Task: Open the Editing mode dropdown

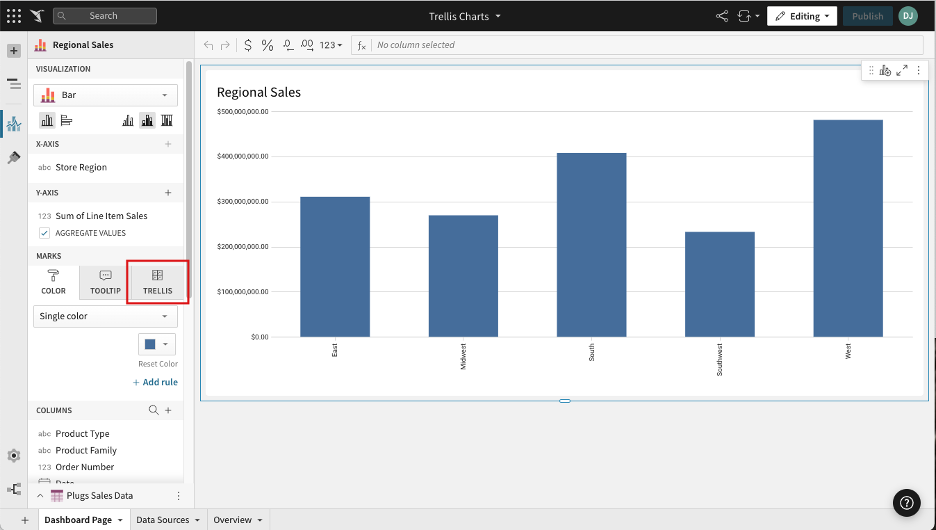Action: [802, 16]
